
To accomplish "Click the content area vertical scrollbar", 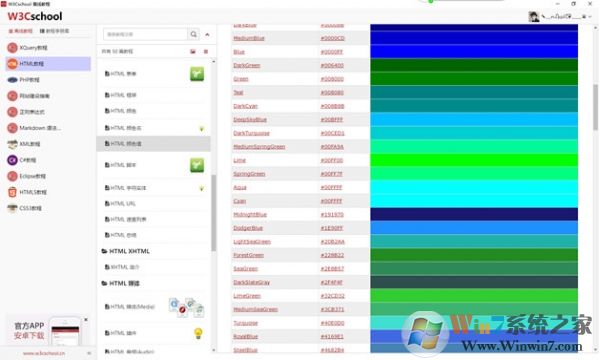I will 595,107.
